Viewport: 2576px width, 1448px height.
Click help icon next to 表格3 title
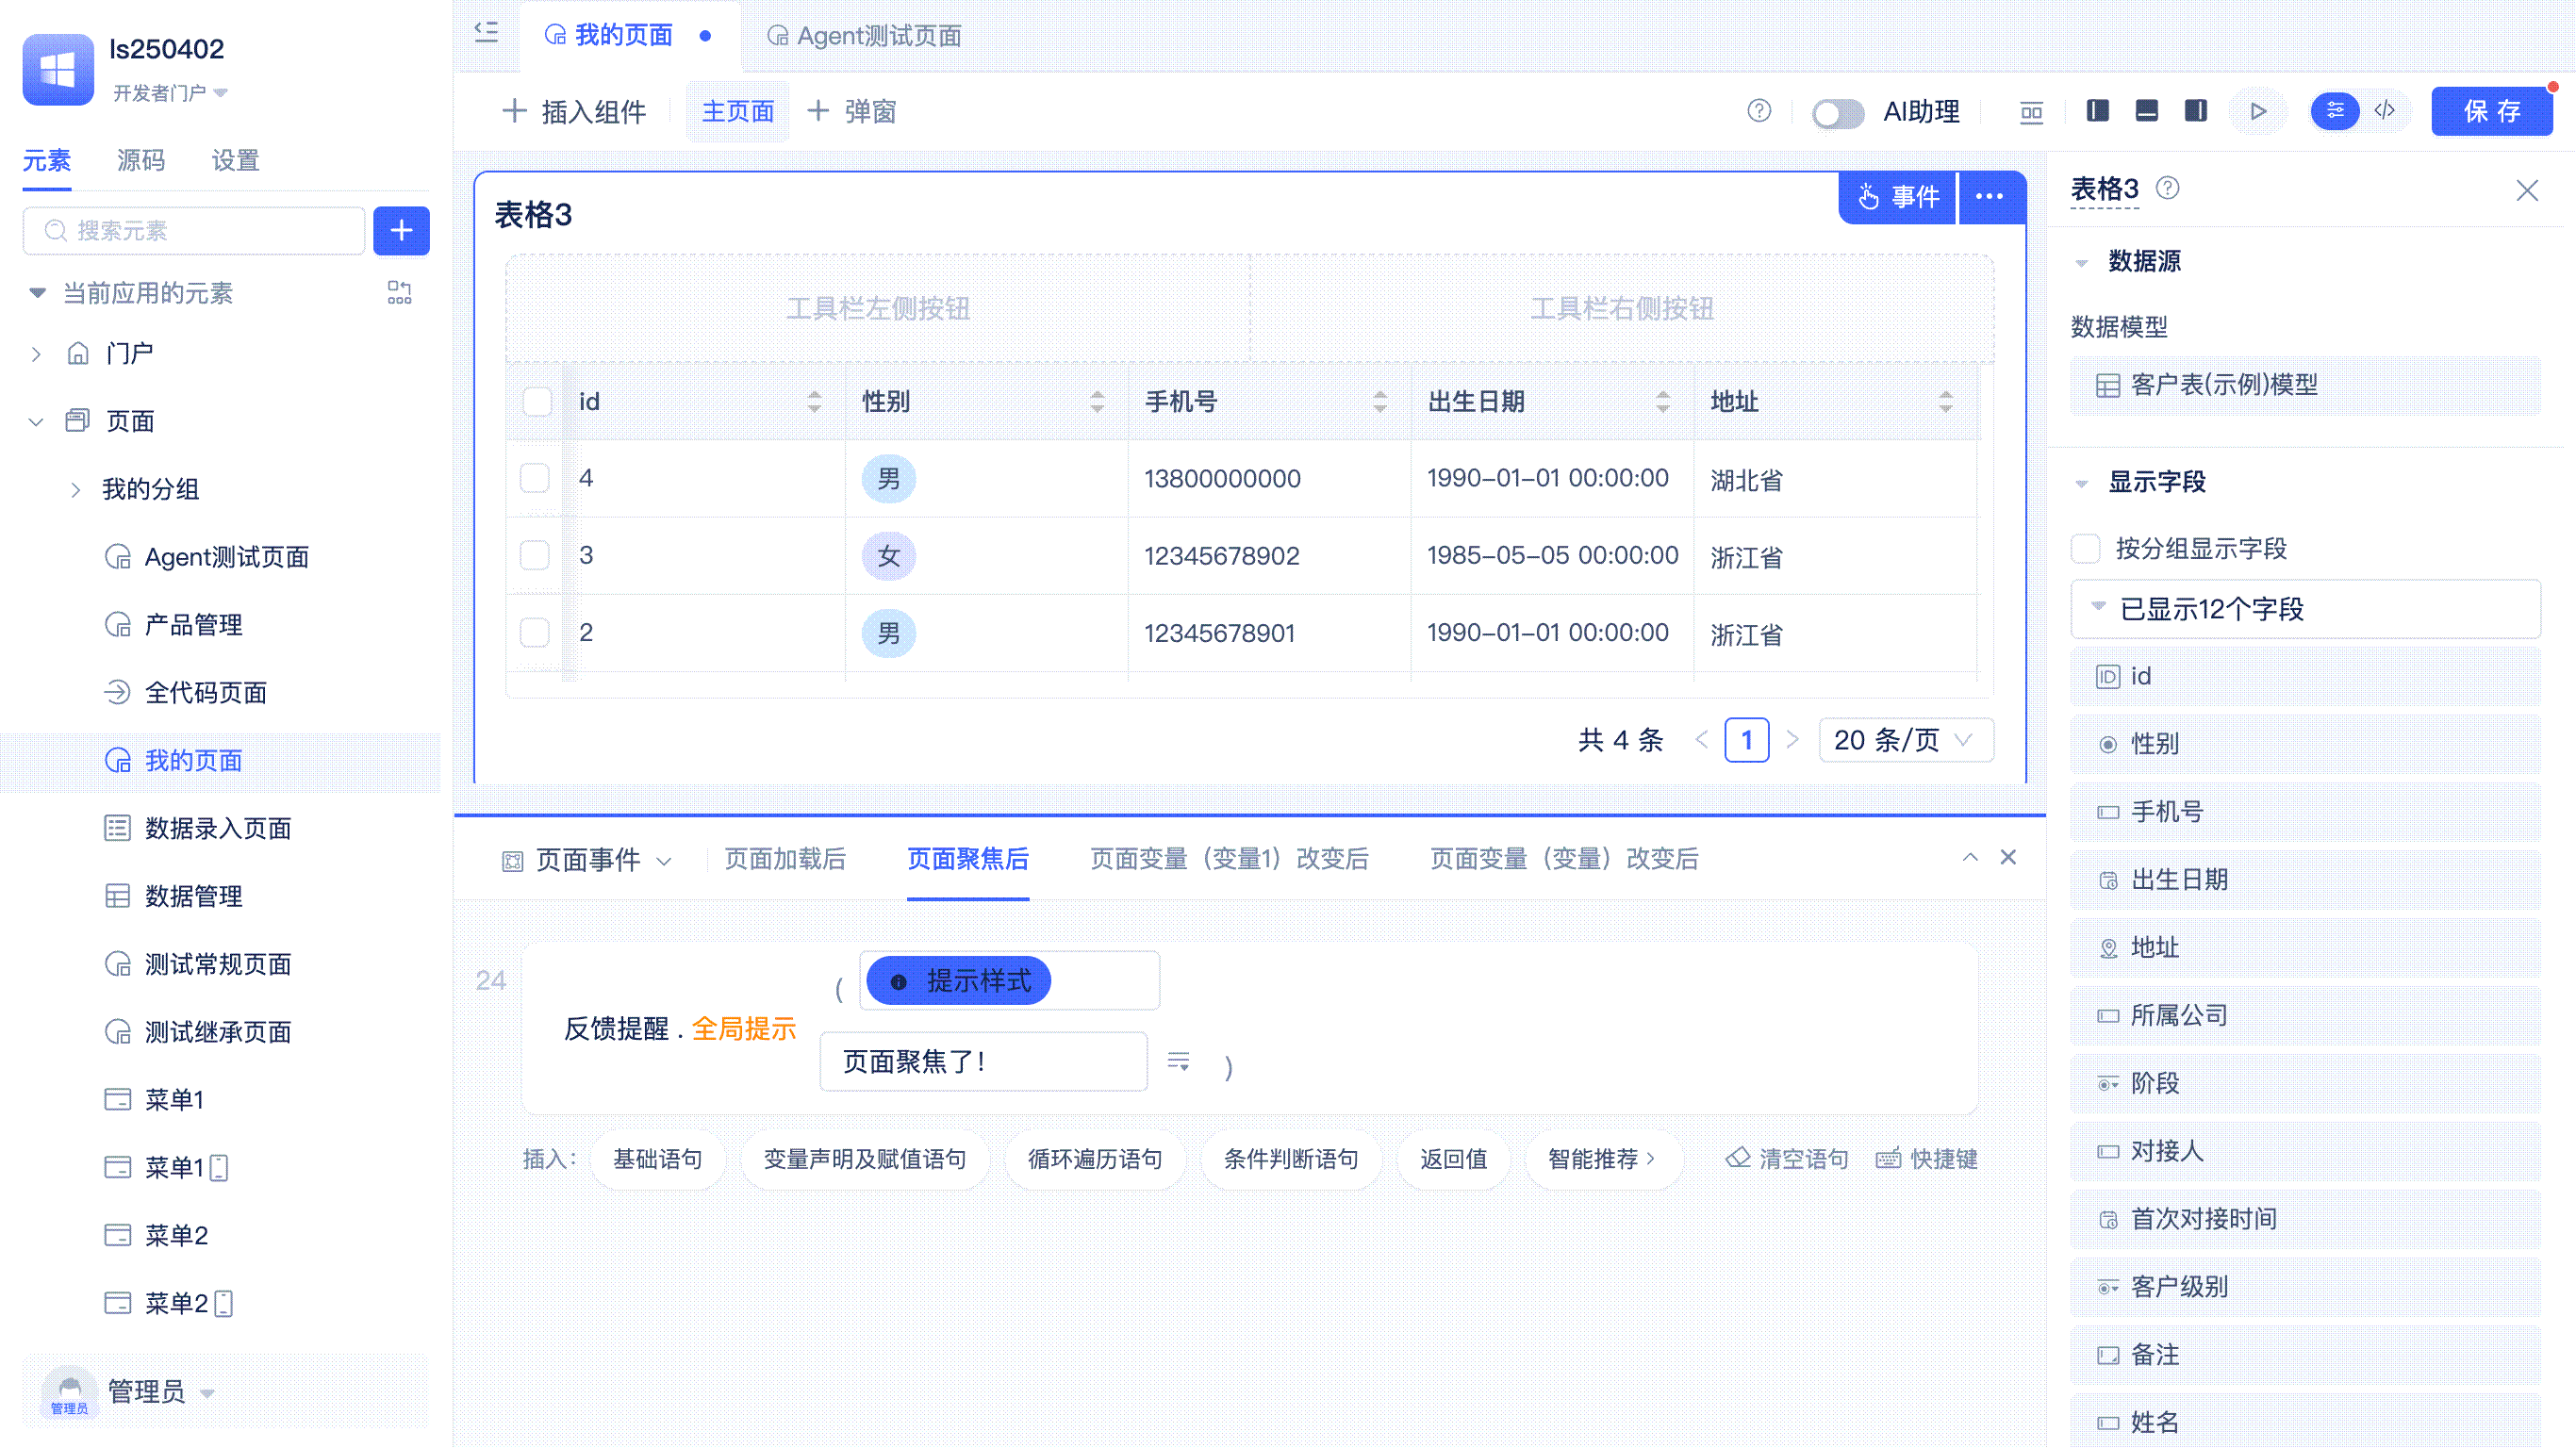[x=2167, y=188]
